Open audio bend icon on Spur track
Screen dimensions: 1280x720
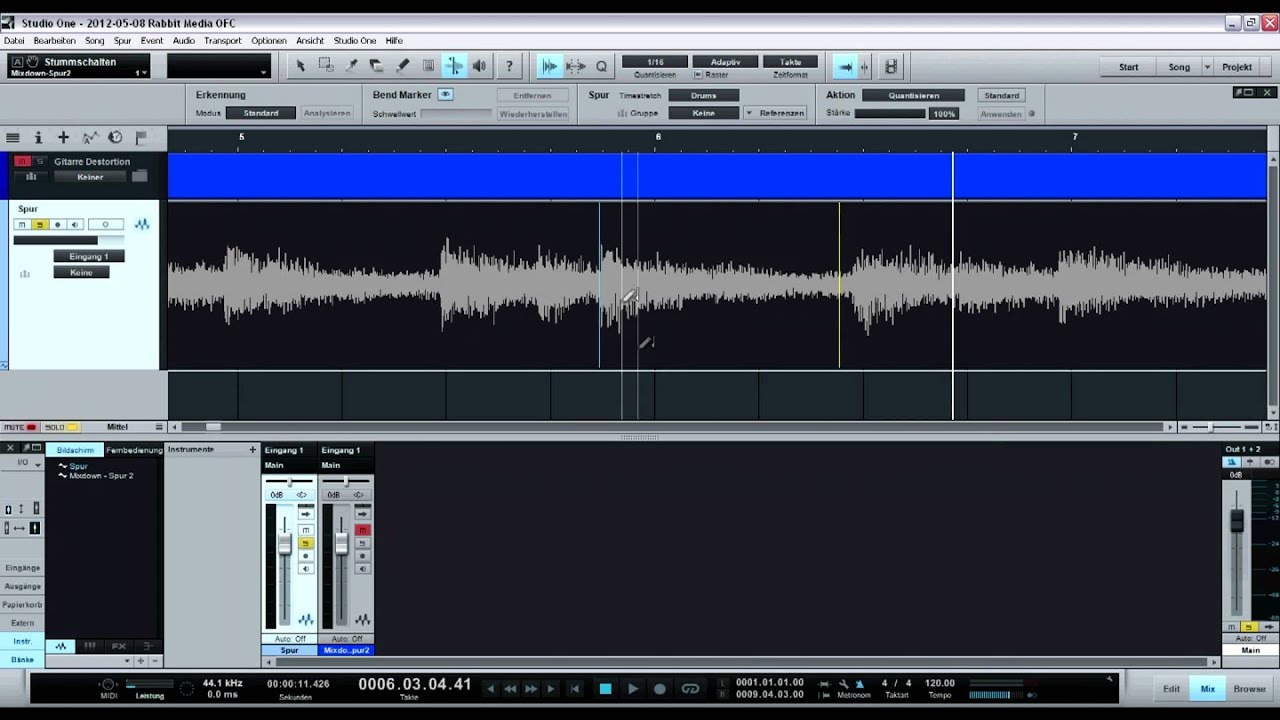pyautogui.click(x=142, y=224)
